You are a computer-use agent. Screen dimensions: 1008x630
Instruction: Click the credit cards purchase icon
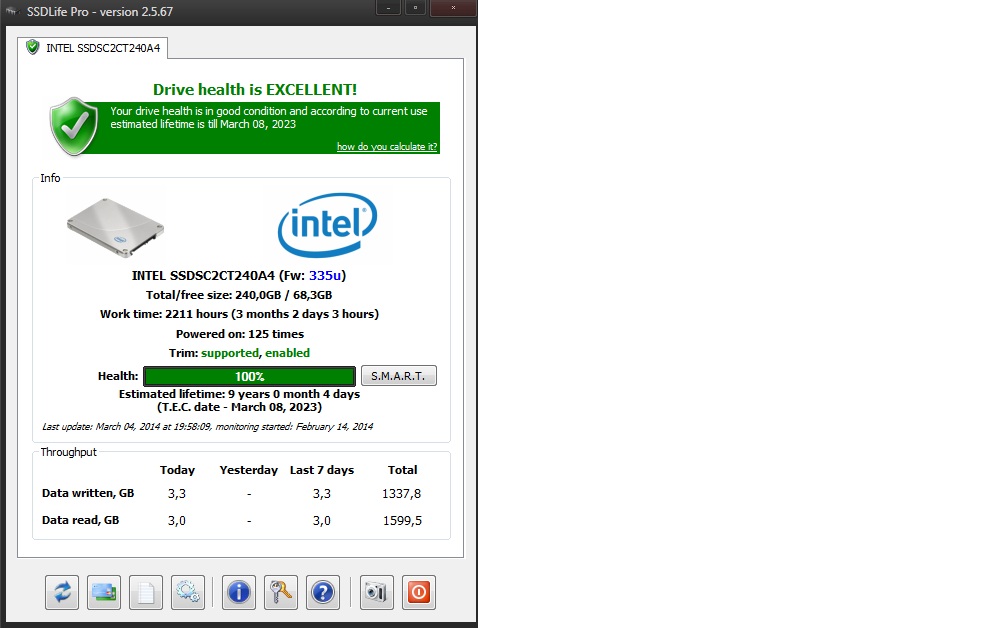pyautogui.click(x=104, y=592)
